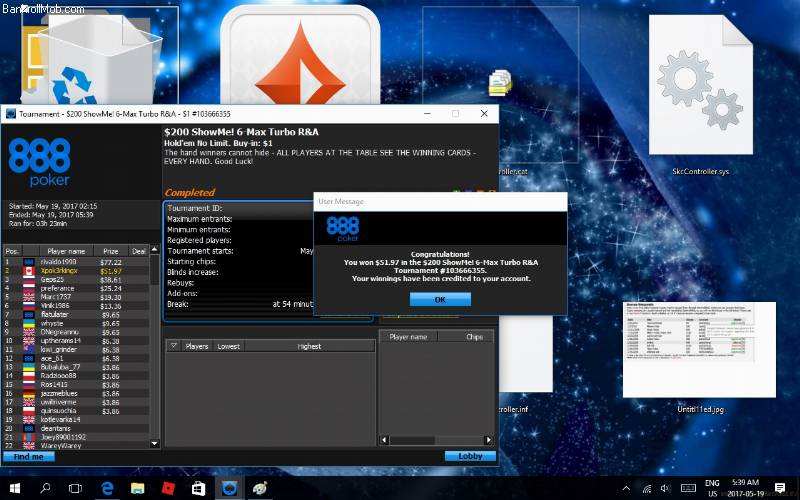Click the Deal column header
Screen dimensions: 800x500
[x=139, y=251]
